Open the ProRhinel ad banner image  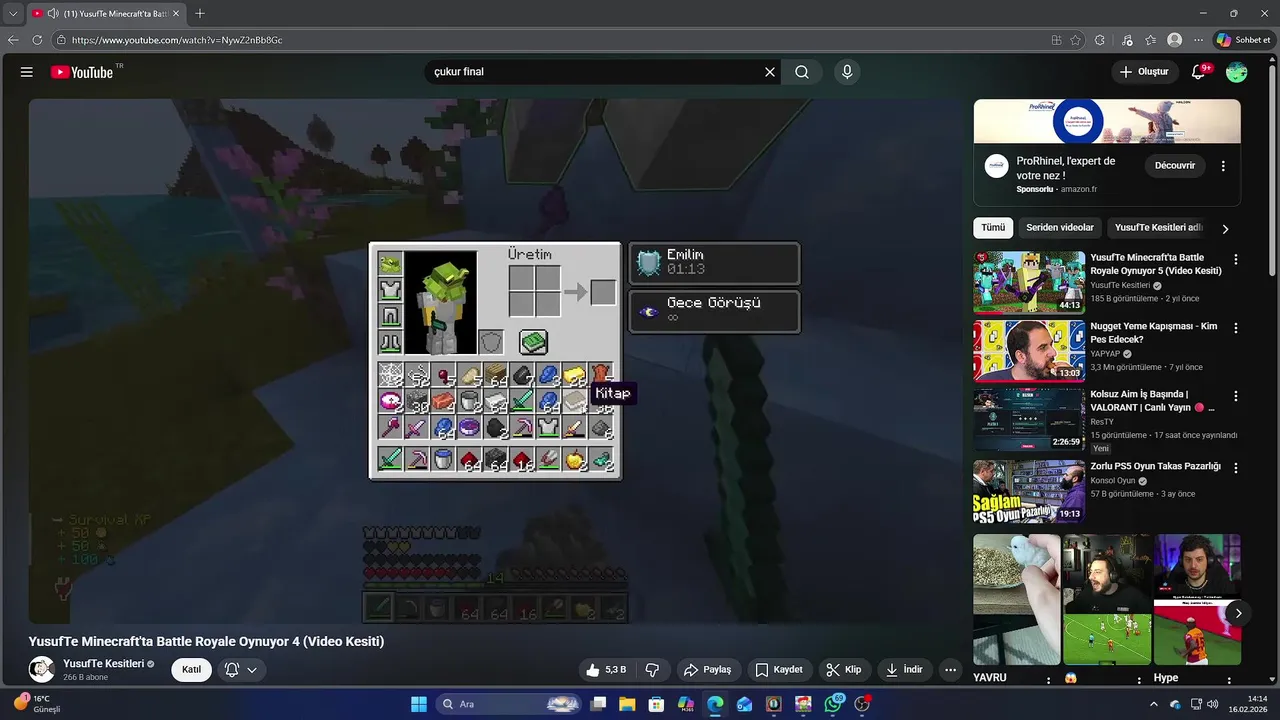(x=1107, y=121)
